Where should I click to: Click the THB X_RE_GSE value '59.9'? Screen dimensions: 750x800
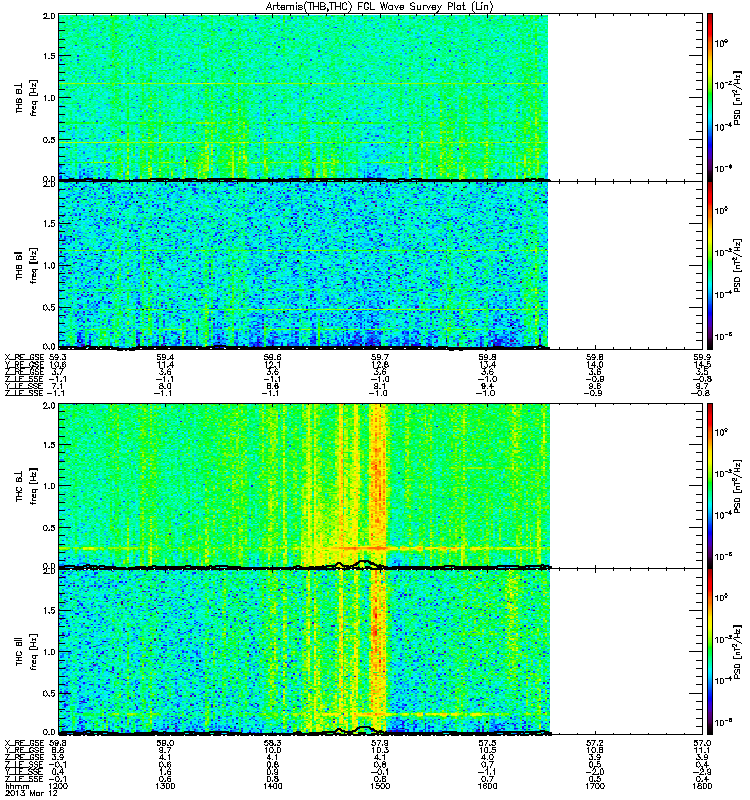pyautogui.click(x=702, y=357)
